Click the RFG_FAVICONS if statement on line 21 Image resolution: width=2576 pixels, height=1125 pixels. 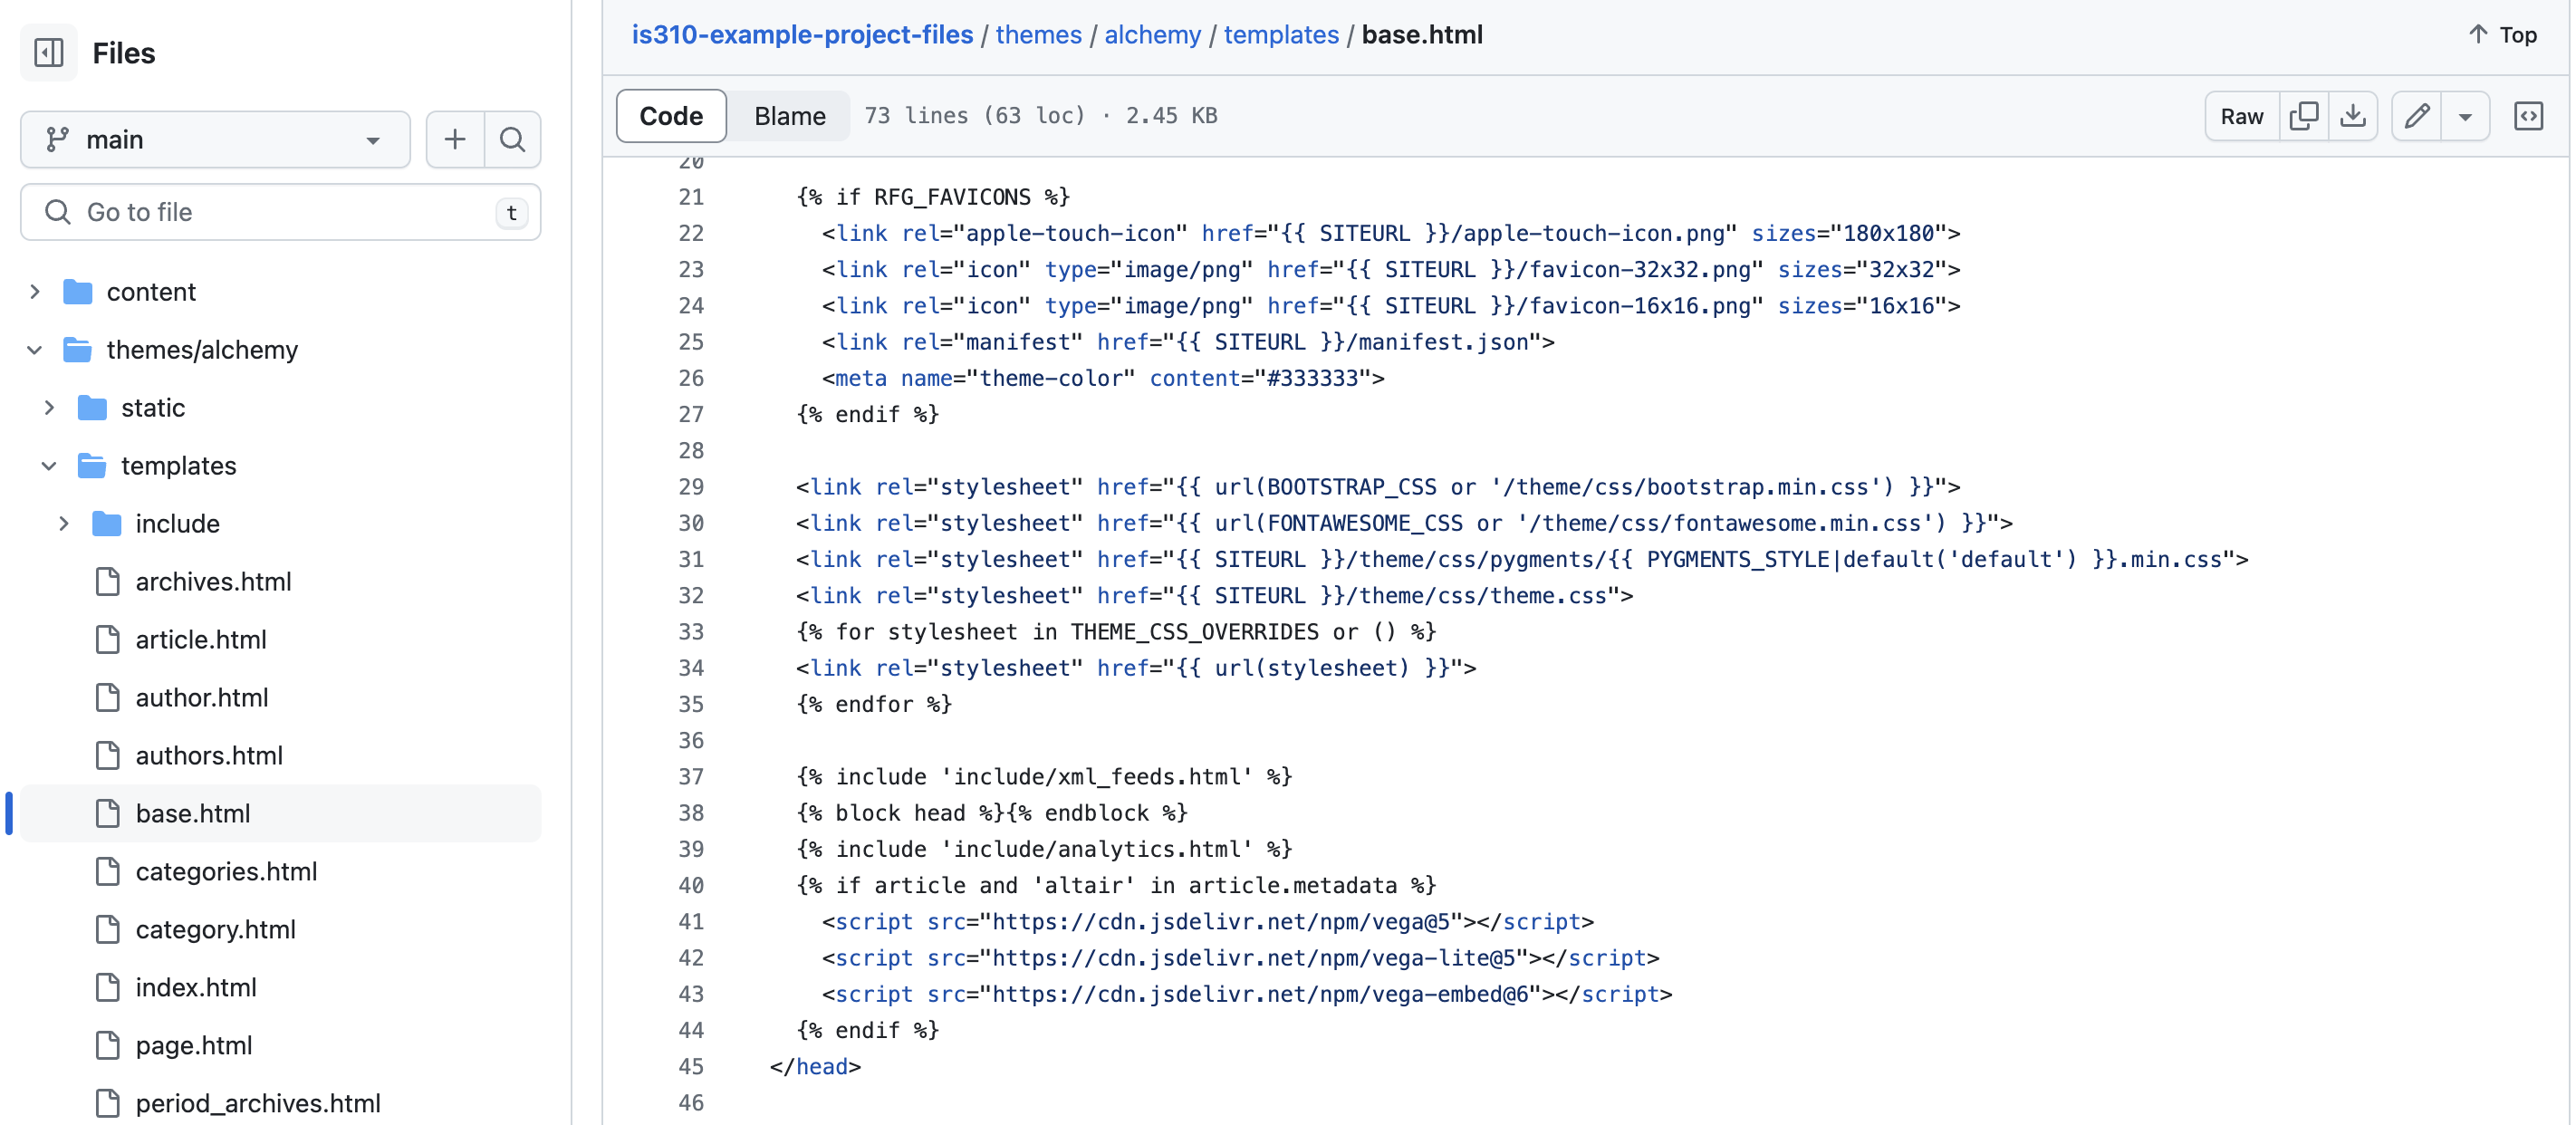coord(933,197)
